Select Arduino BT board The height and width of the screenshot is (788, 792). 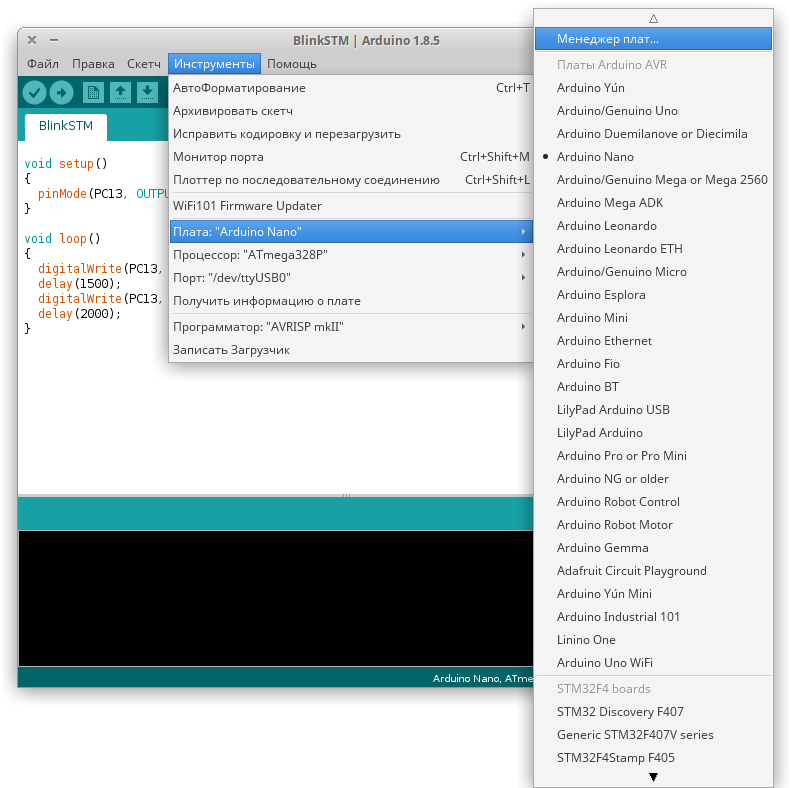click(x=653, y=387)
